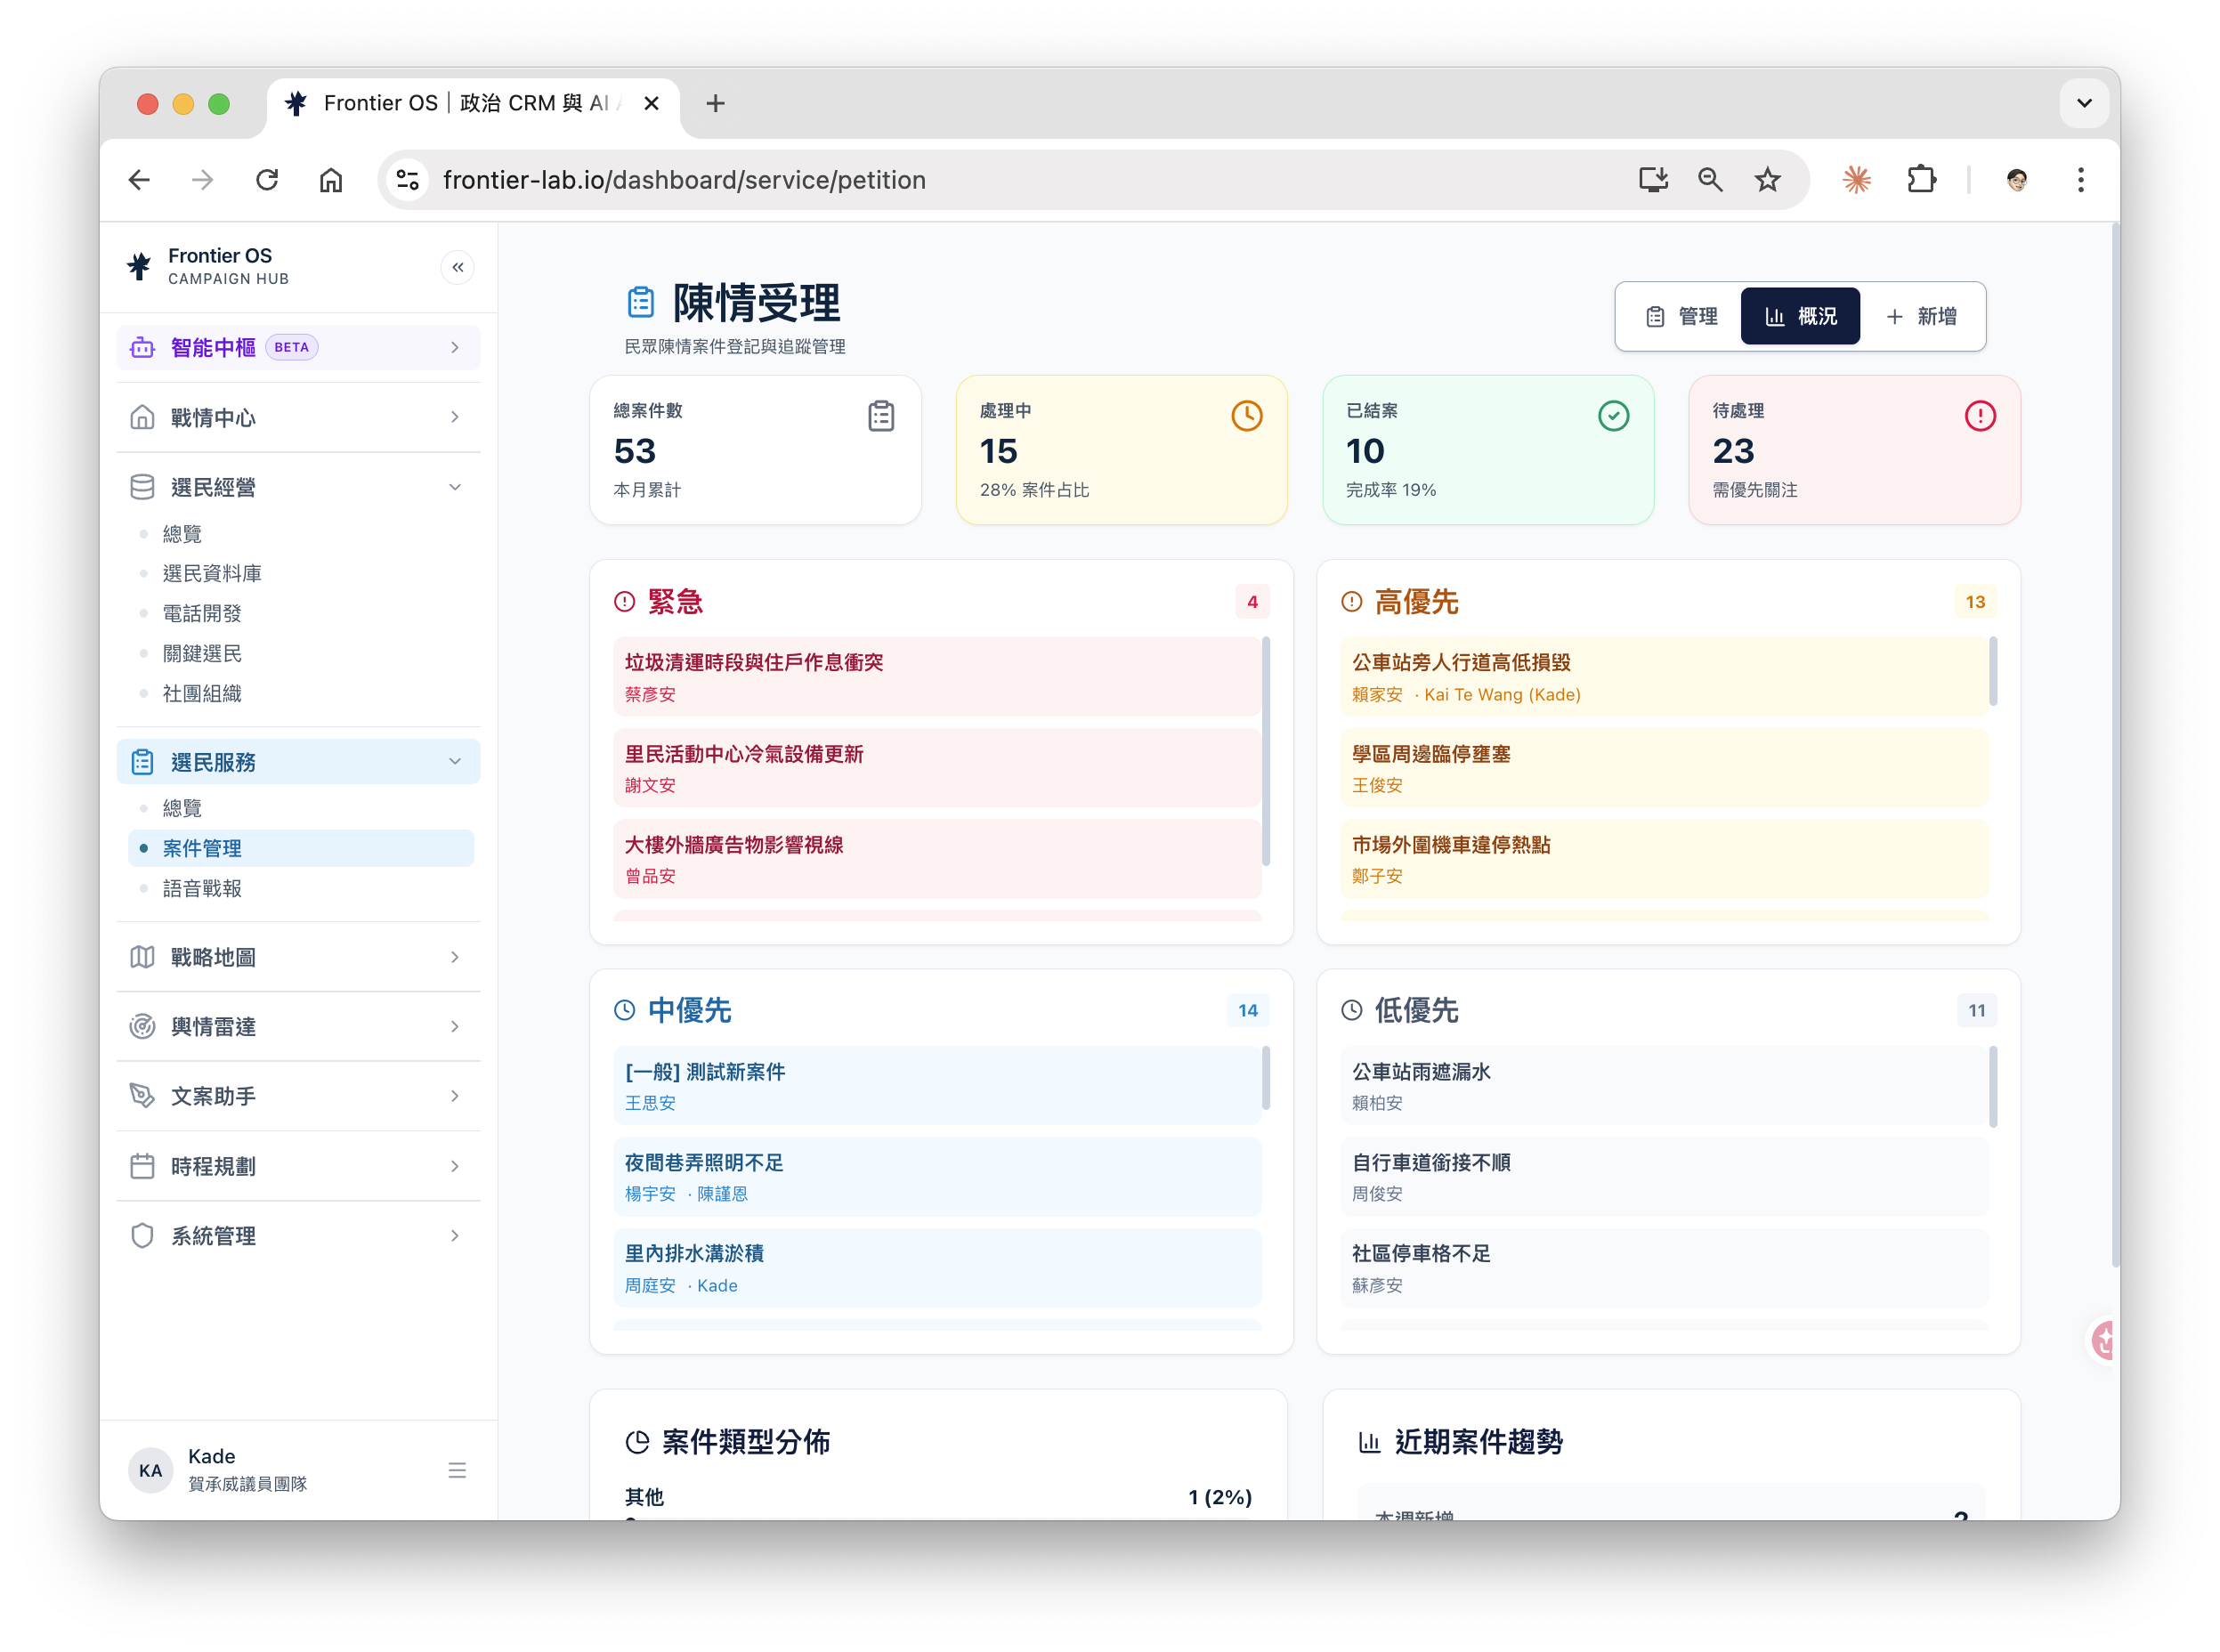Open the browser extensions puzzle icon
The image size is (2220, 1652).
(x=1921, y=180)
